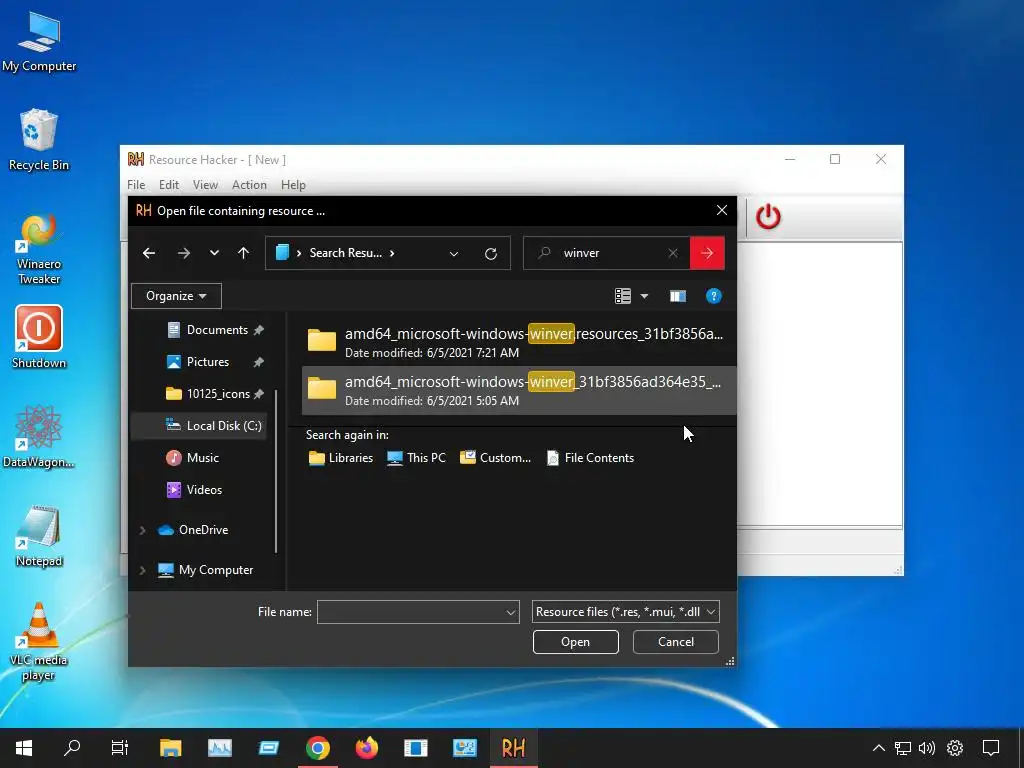Open the View menu in Resource Hacker
The width and height of the screenshot is (1024, 768).
205,185
